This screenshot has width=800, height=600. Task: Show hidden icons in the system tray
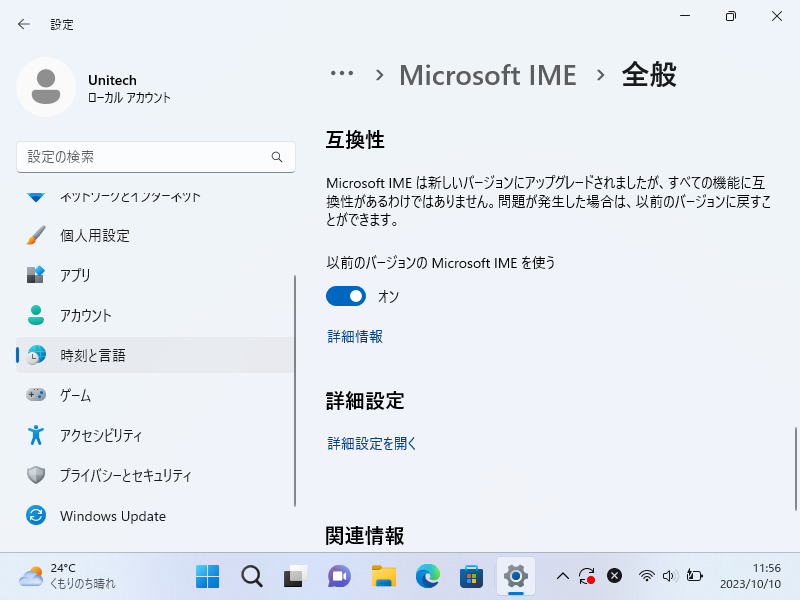(562, 577)
